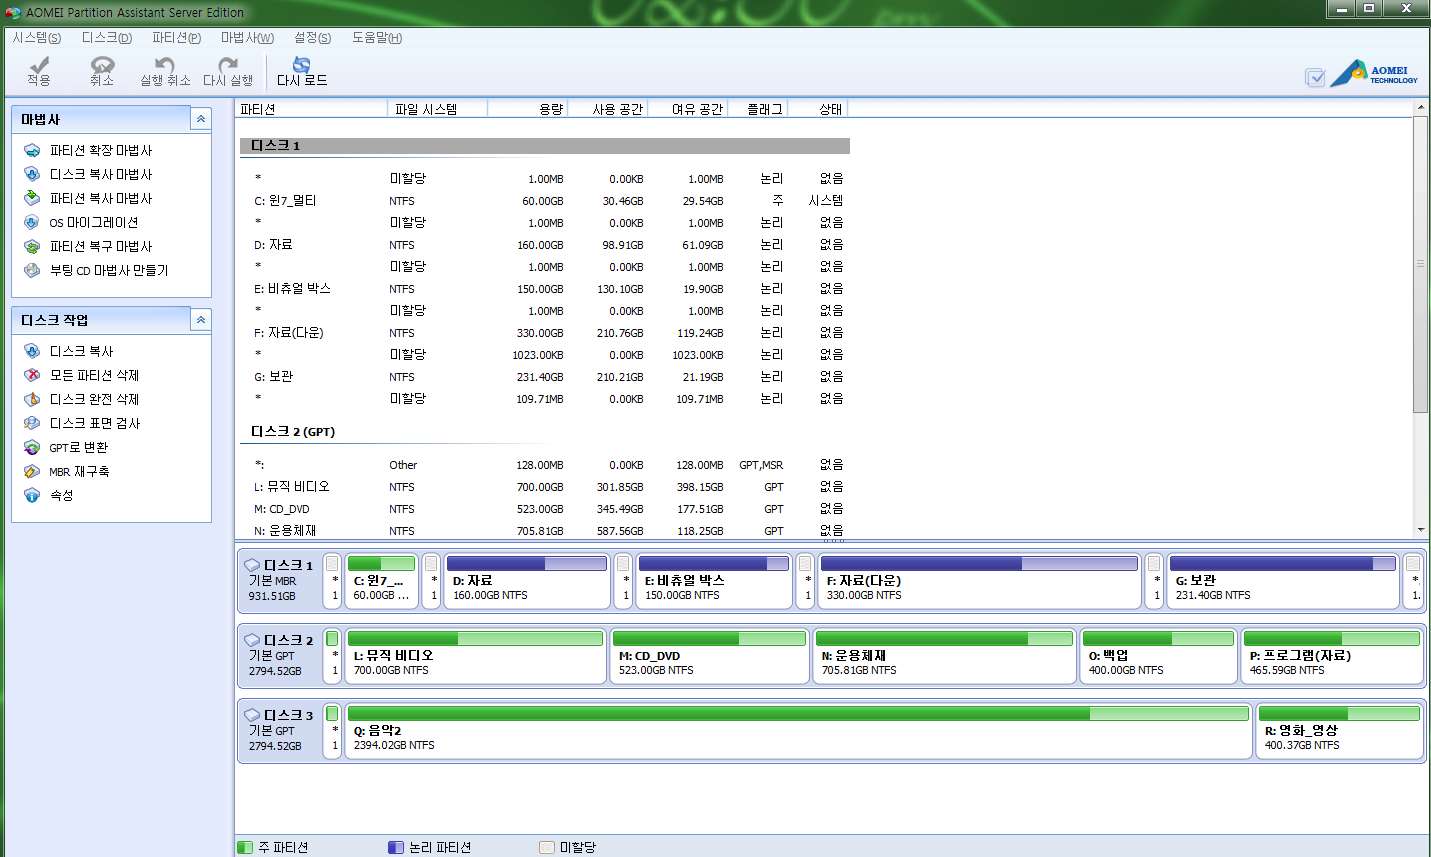Collapse the 디스크 작업 panel

[201, 320]
